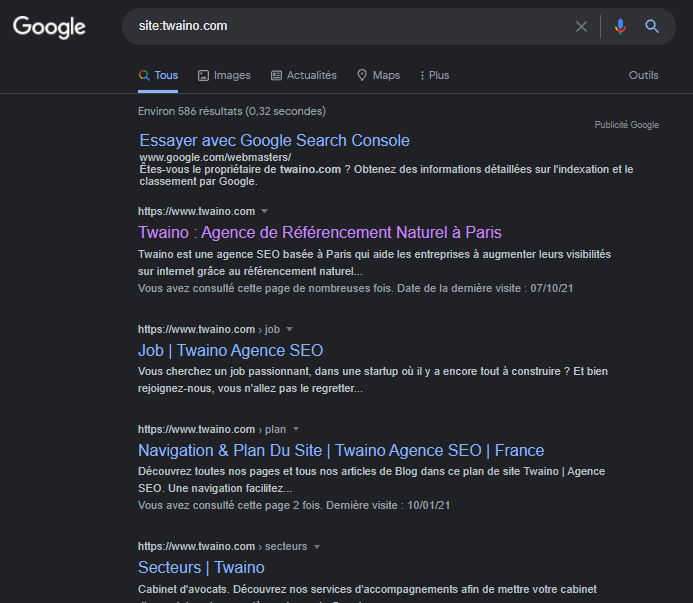Click the www.google.com/webmasters/ URL

click(x=215, y=157)
